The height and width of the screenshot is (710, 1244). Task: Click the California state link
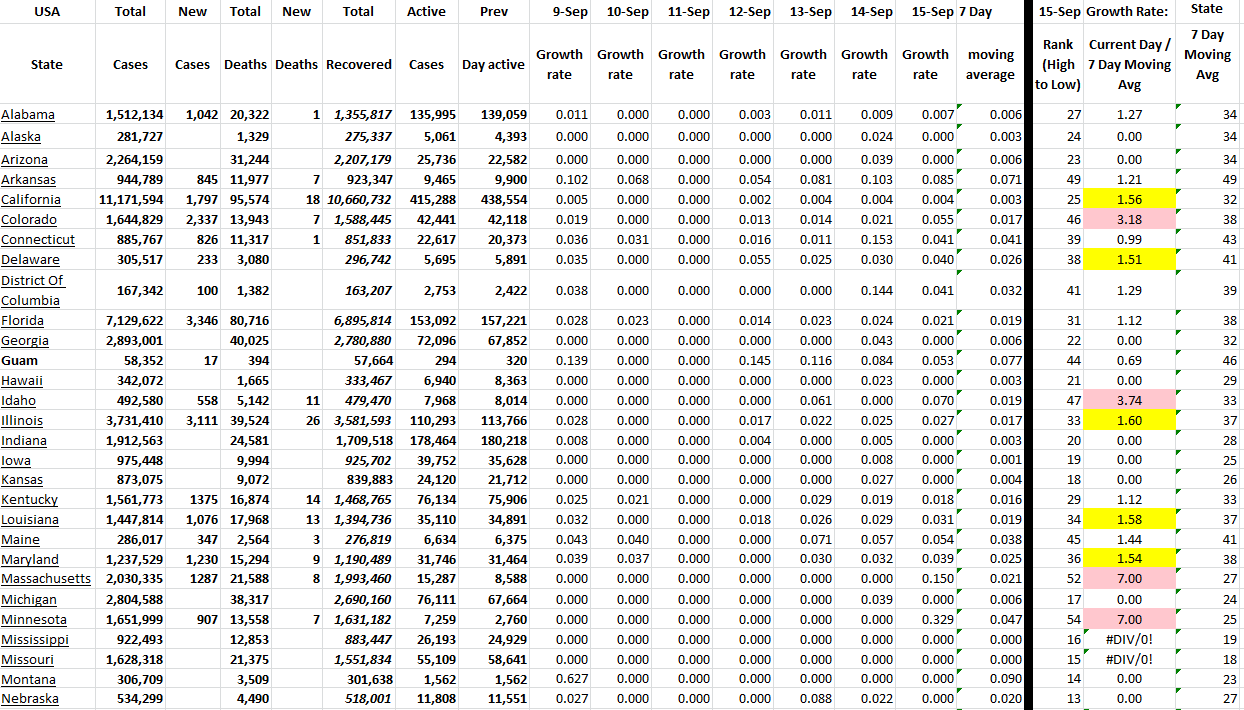pyautogui.click(x=31, y=199)
